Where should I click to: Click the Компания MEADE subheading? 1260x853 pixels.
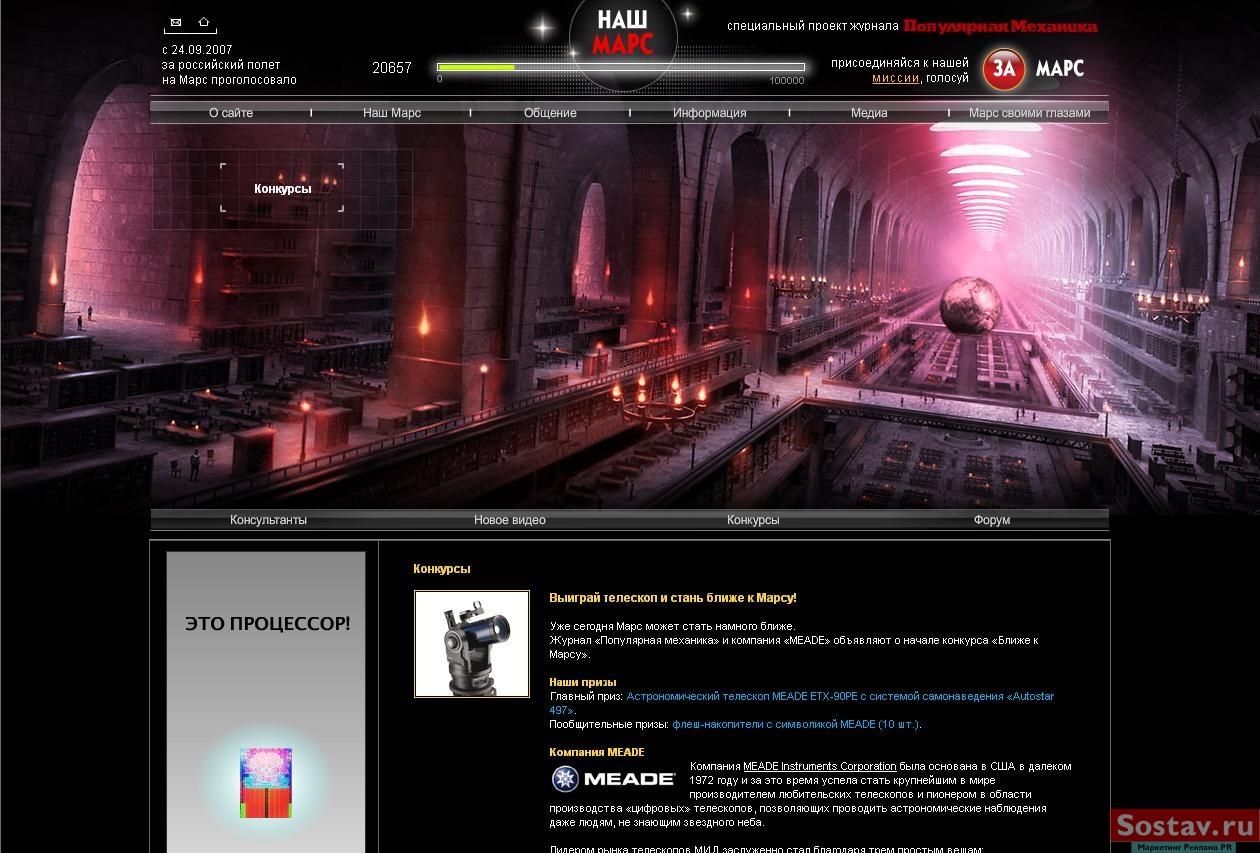click(x=597, y=752)
